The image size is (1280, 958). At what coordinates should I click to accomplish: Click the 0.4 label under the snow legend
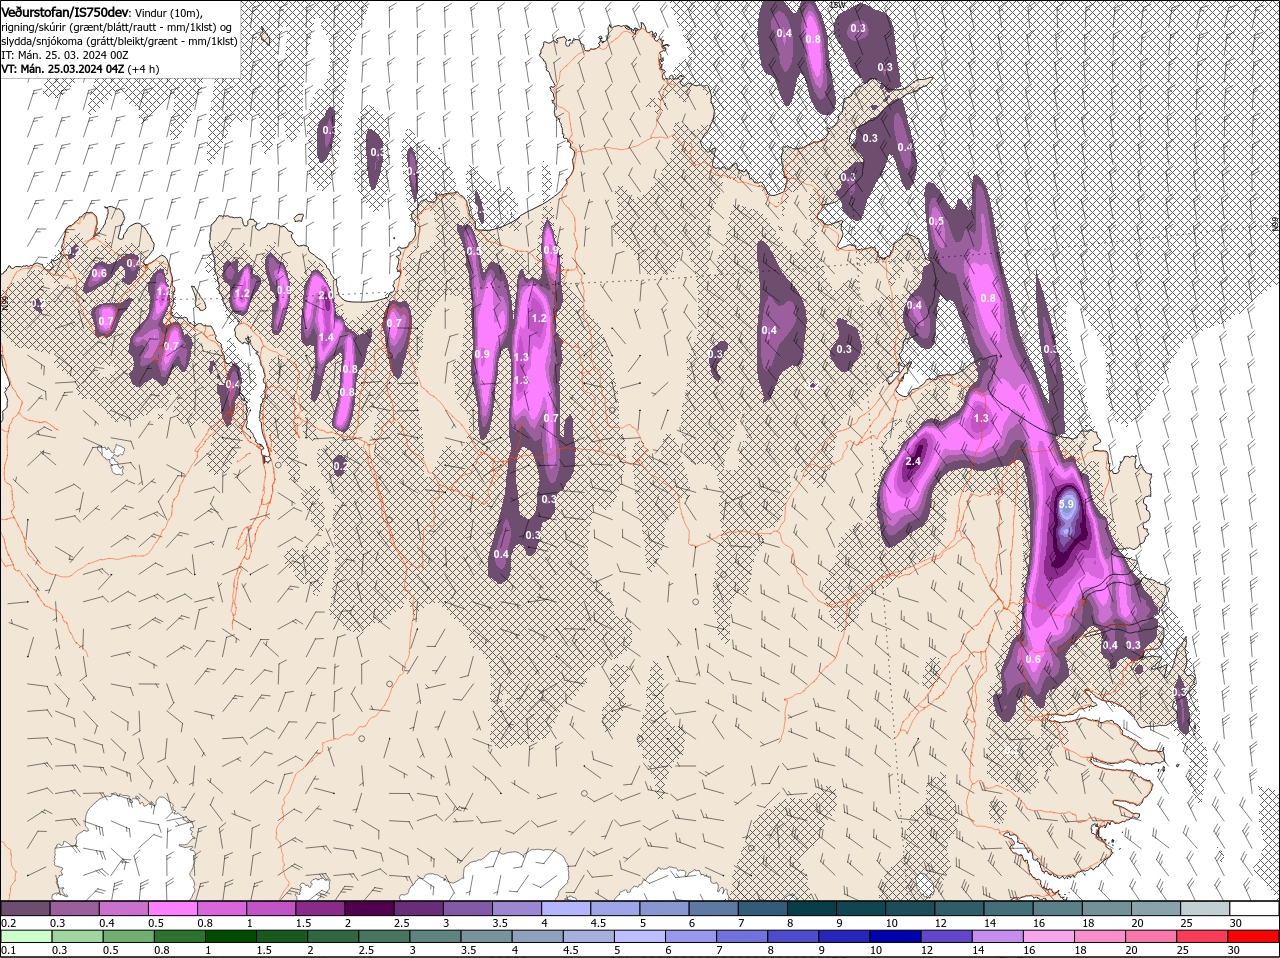pyautogui.click(x=107, y=922)
